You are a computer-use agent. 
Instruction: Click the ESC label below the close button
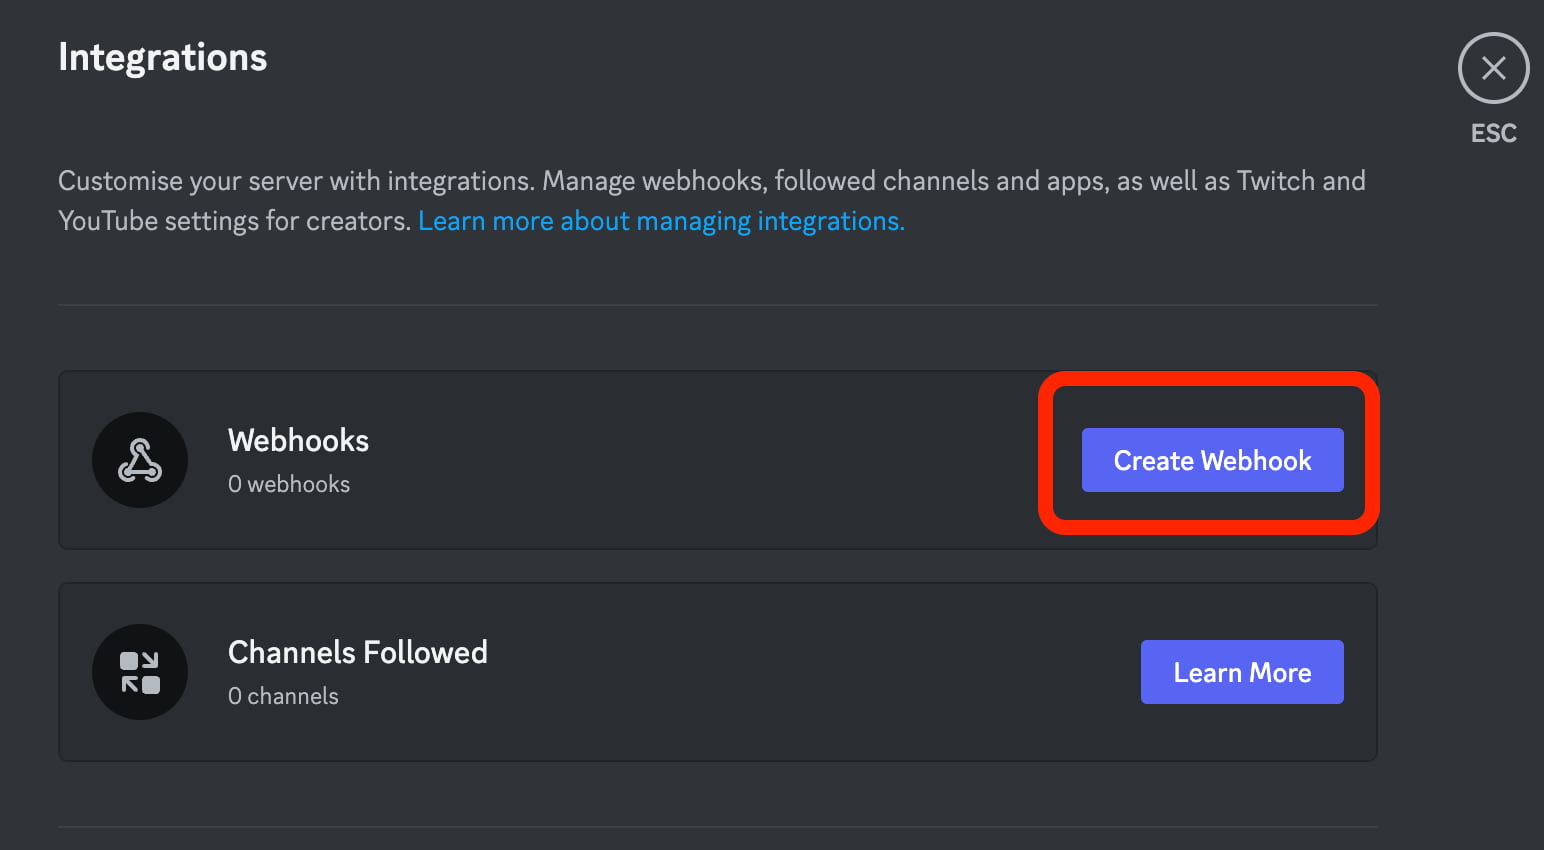tap(1493, 132)
